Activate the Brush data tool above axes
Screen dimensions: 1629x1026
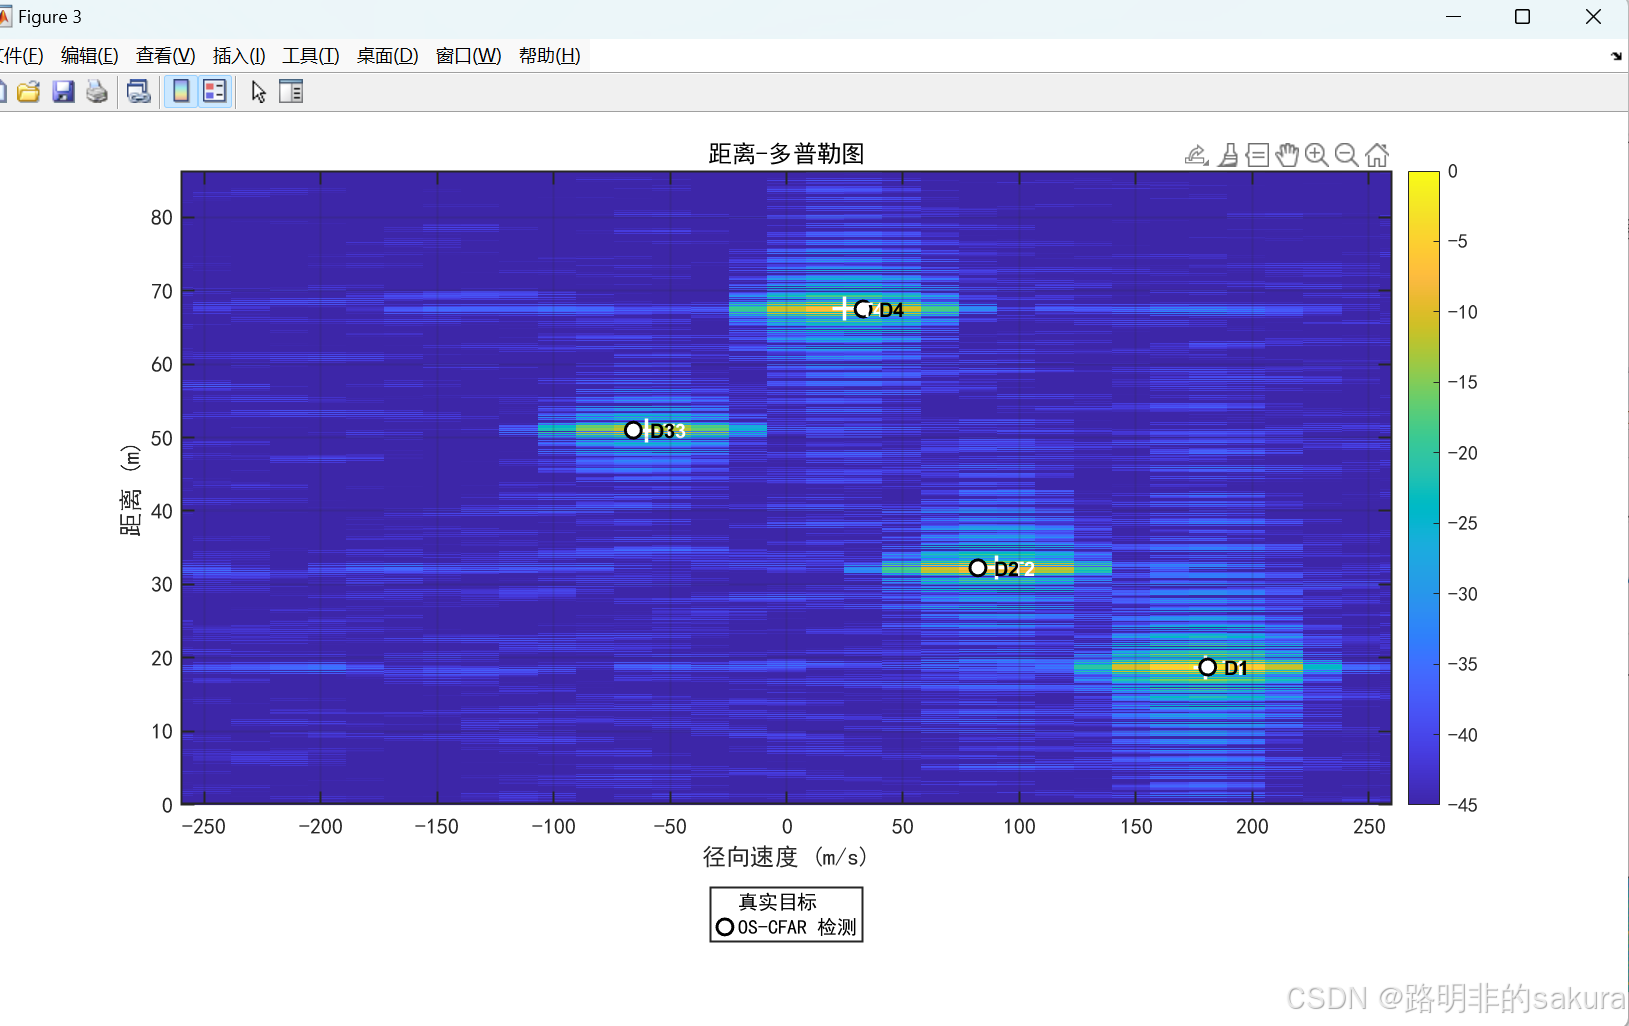(1228, 155)
